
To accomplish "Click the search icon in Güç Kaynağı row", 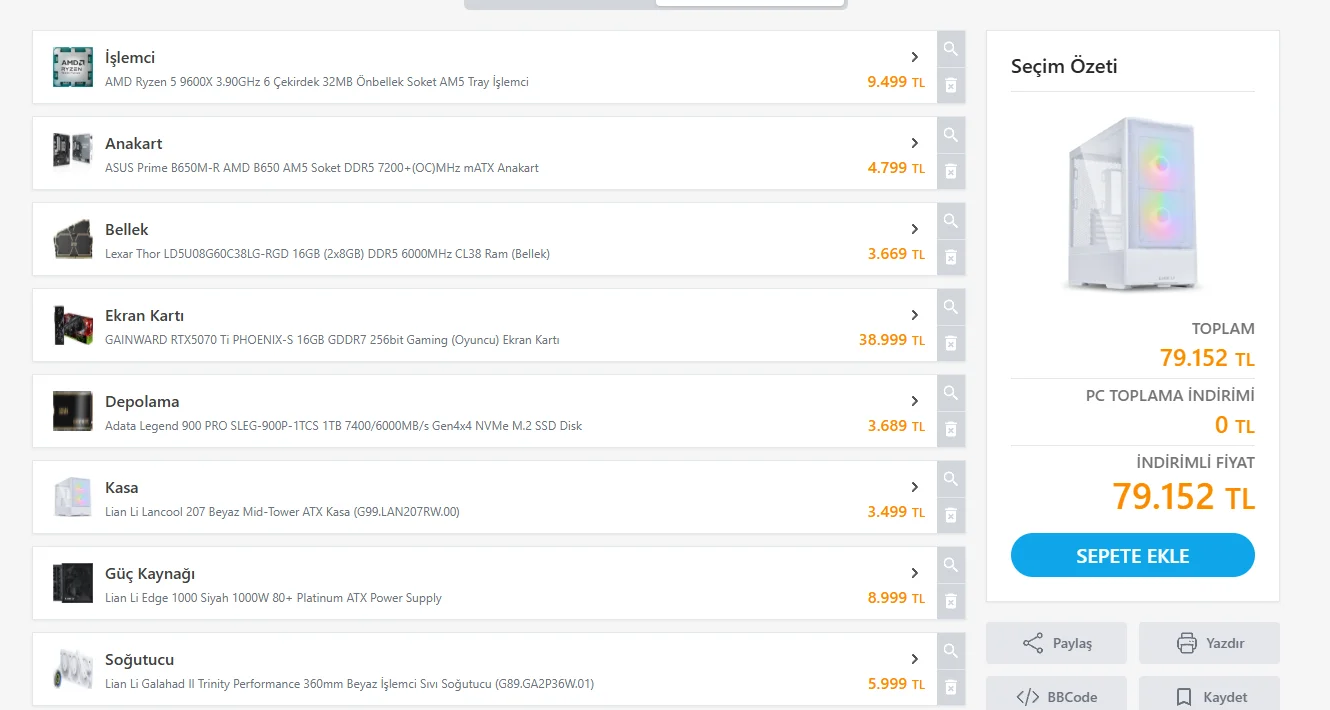I will click(x=951, y=564).
